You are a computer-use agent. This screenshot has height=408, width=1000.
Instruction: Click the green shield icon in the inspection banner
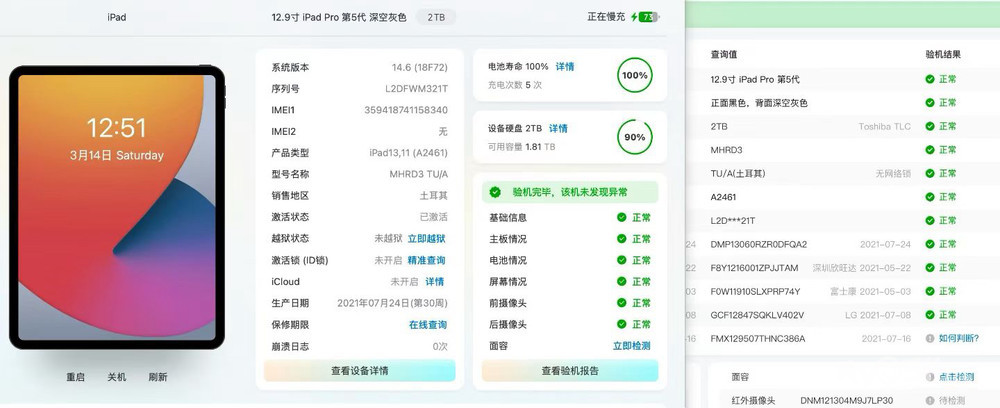[495, 192]
